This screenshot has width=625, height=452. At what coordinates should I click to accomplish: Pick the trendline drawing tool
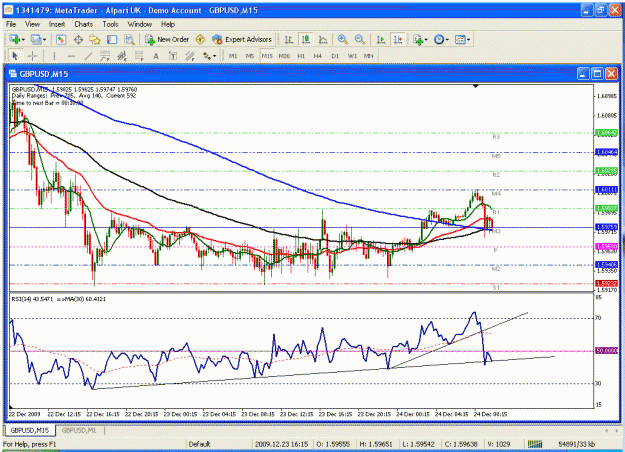click(88, 56)
